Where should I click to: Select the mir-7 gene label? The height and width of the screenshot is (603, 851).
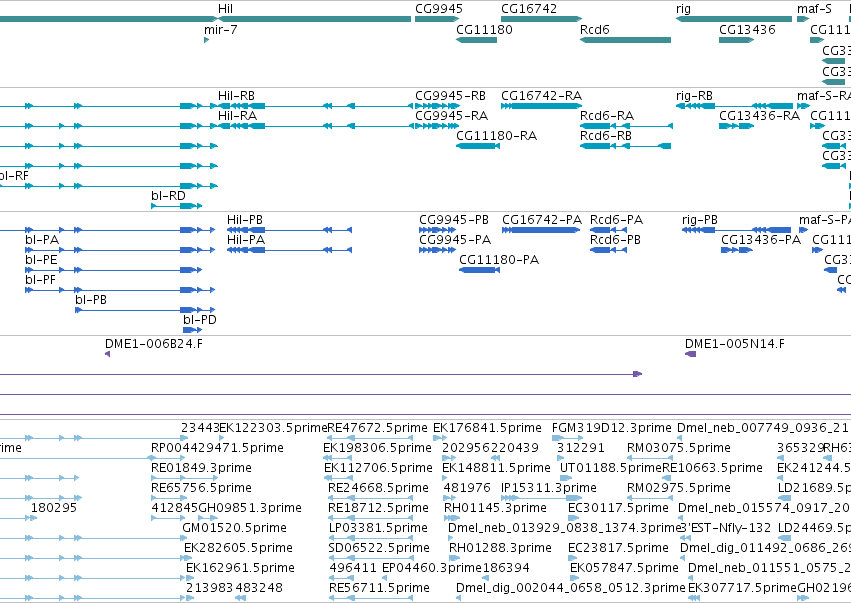220,30
